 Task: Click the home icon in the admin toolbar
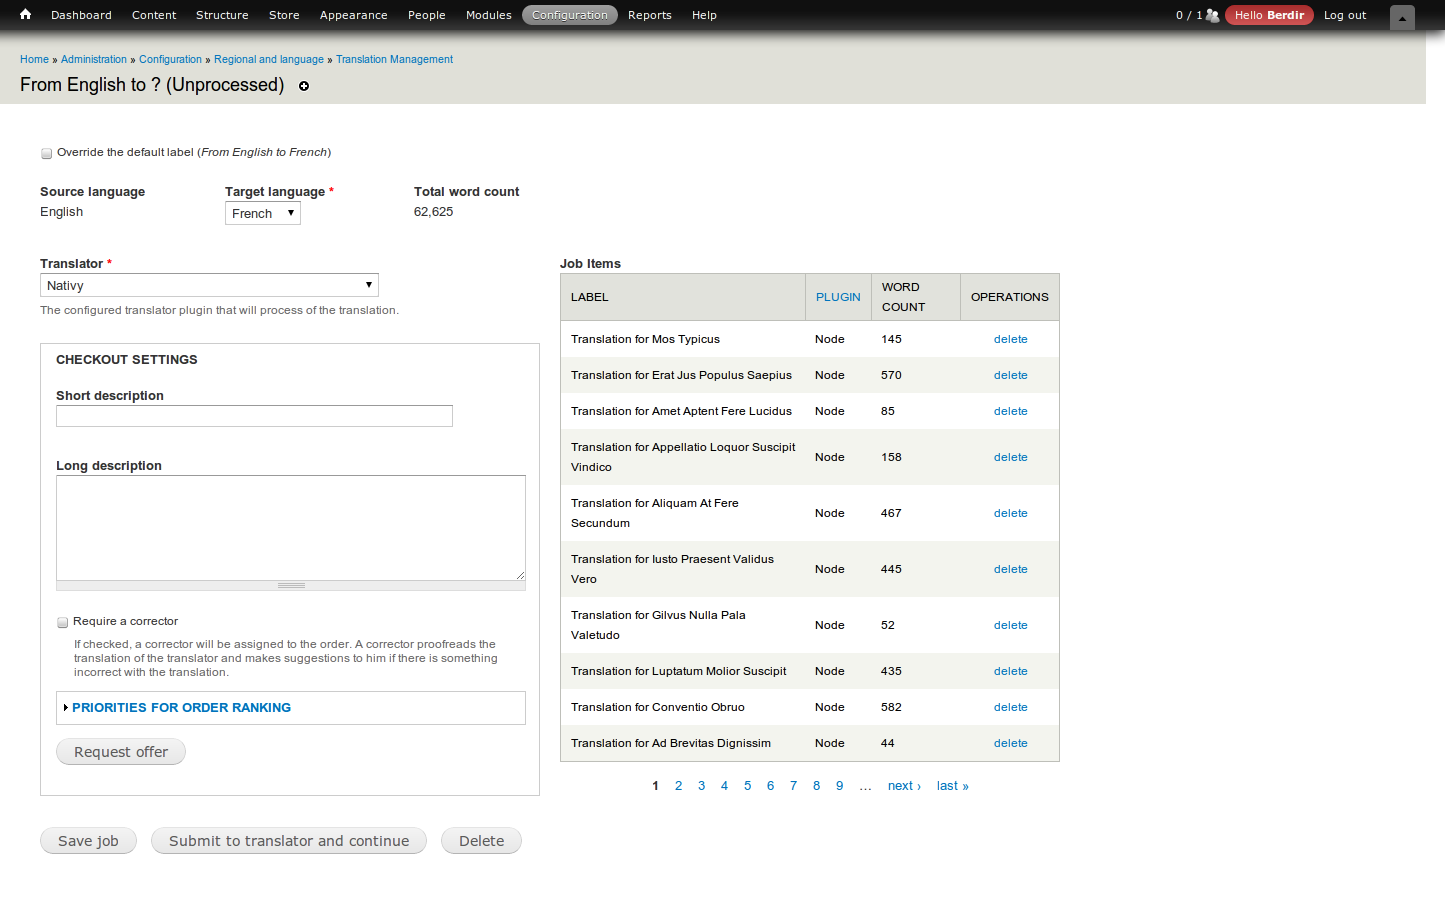[x=24, y=14]
